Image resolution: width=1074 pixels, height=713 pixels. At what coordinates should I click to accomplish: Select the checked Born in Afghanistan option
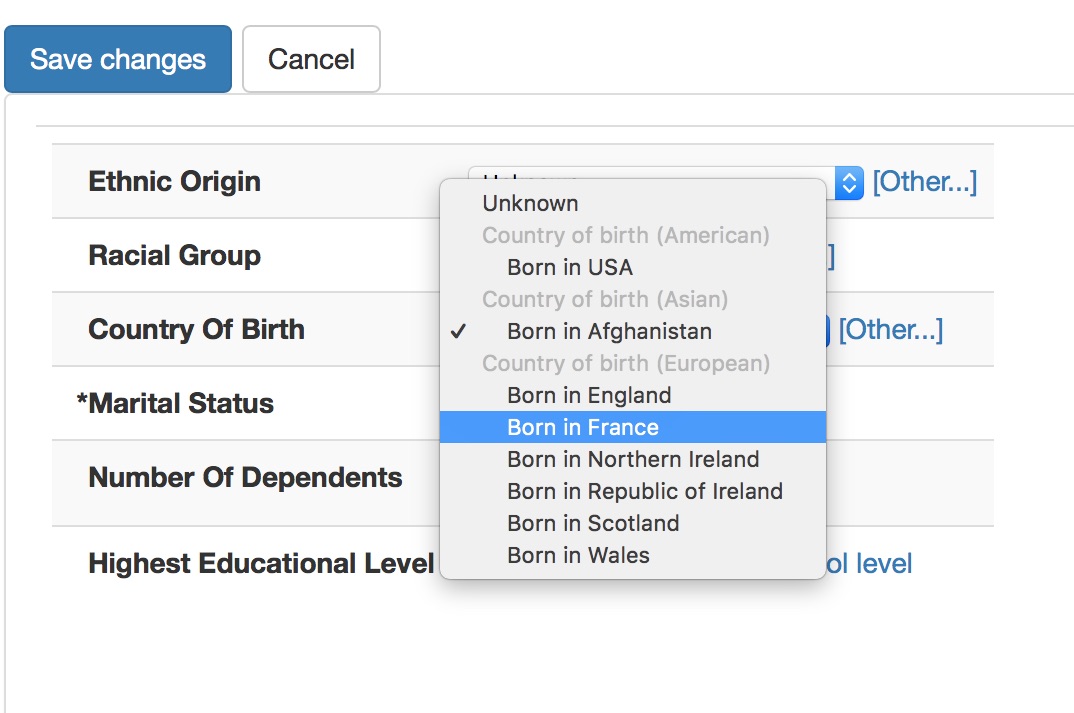point(609,331)
